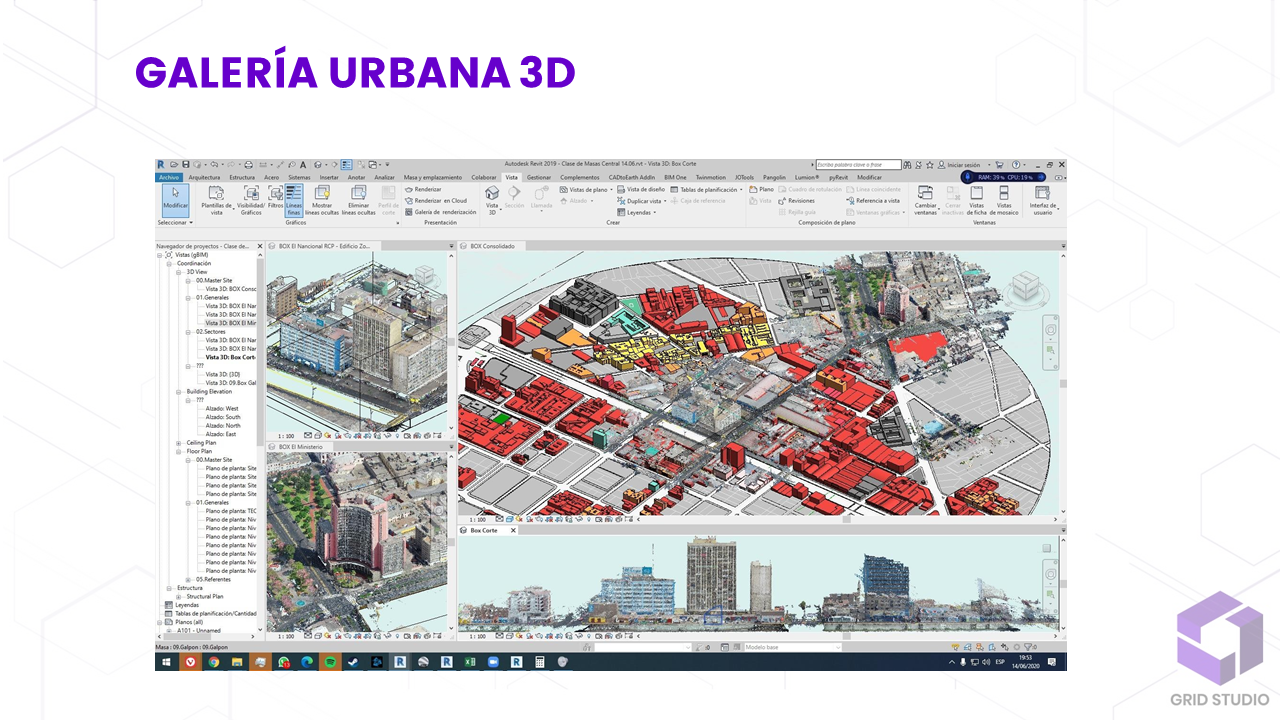Click Referencia a vista

873,200
